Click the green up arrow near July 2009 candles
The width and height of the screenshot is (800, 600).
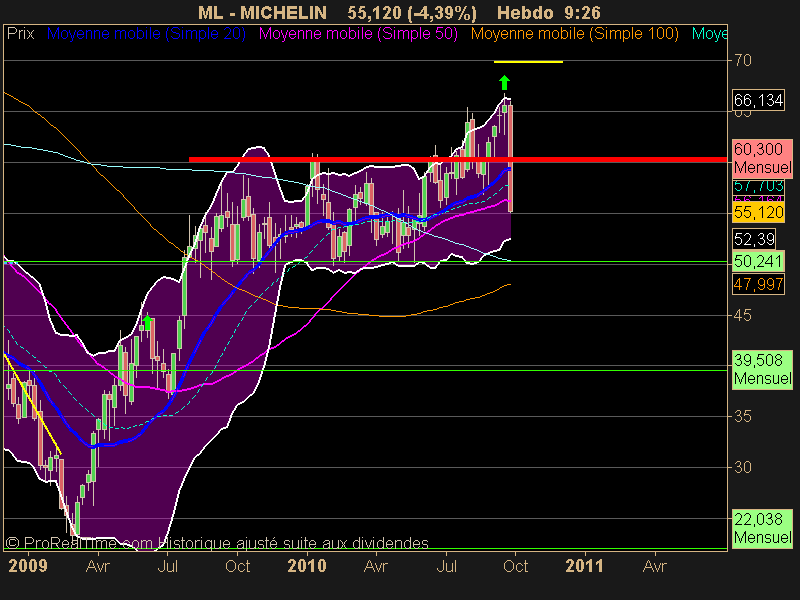[147, 322]
